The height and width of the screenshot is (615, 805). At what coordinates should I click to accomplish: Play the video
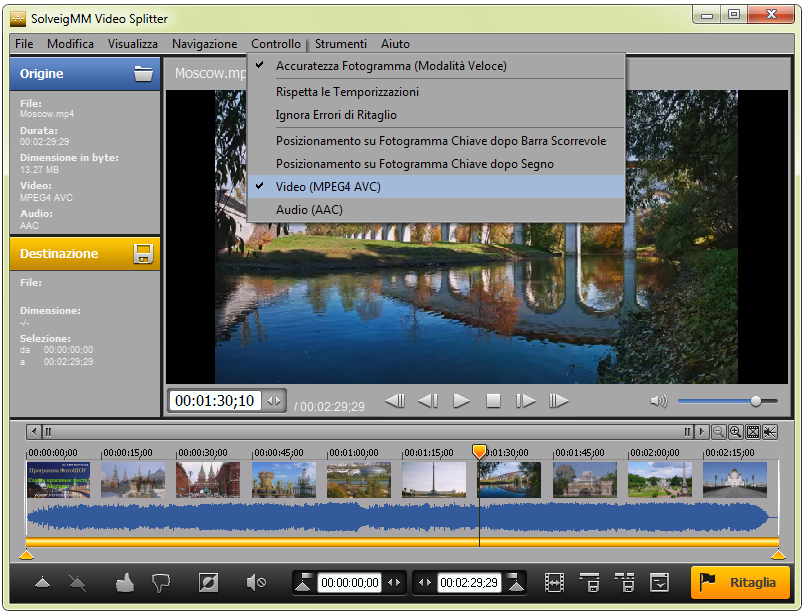coord(461,400)
